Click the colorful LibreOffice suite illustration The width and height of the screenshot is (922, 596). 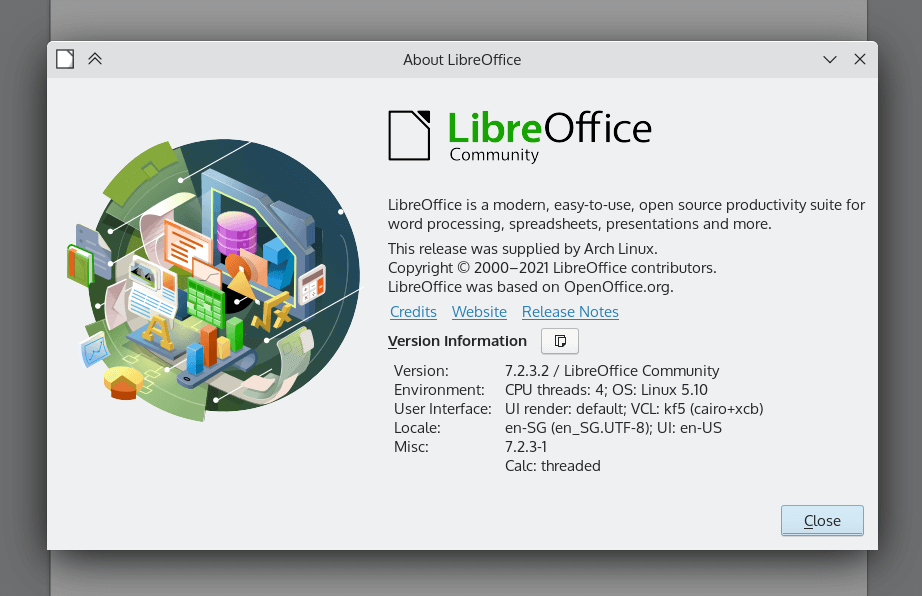click(213, 280)
